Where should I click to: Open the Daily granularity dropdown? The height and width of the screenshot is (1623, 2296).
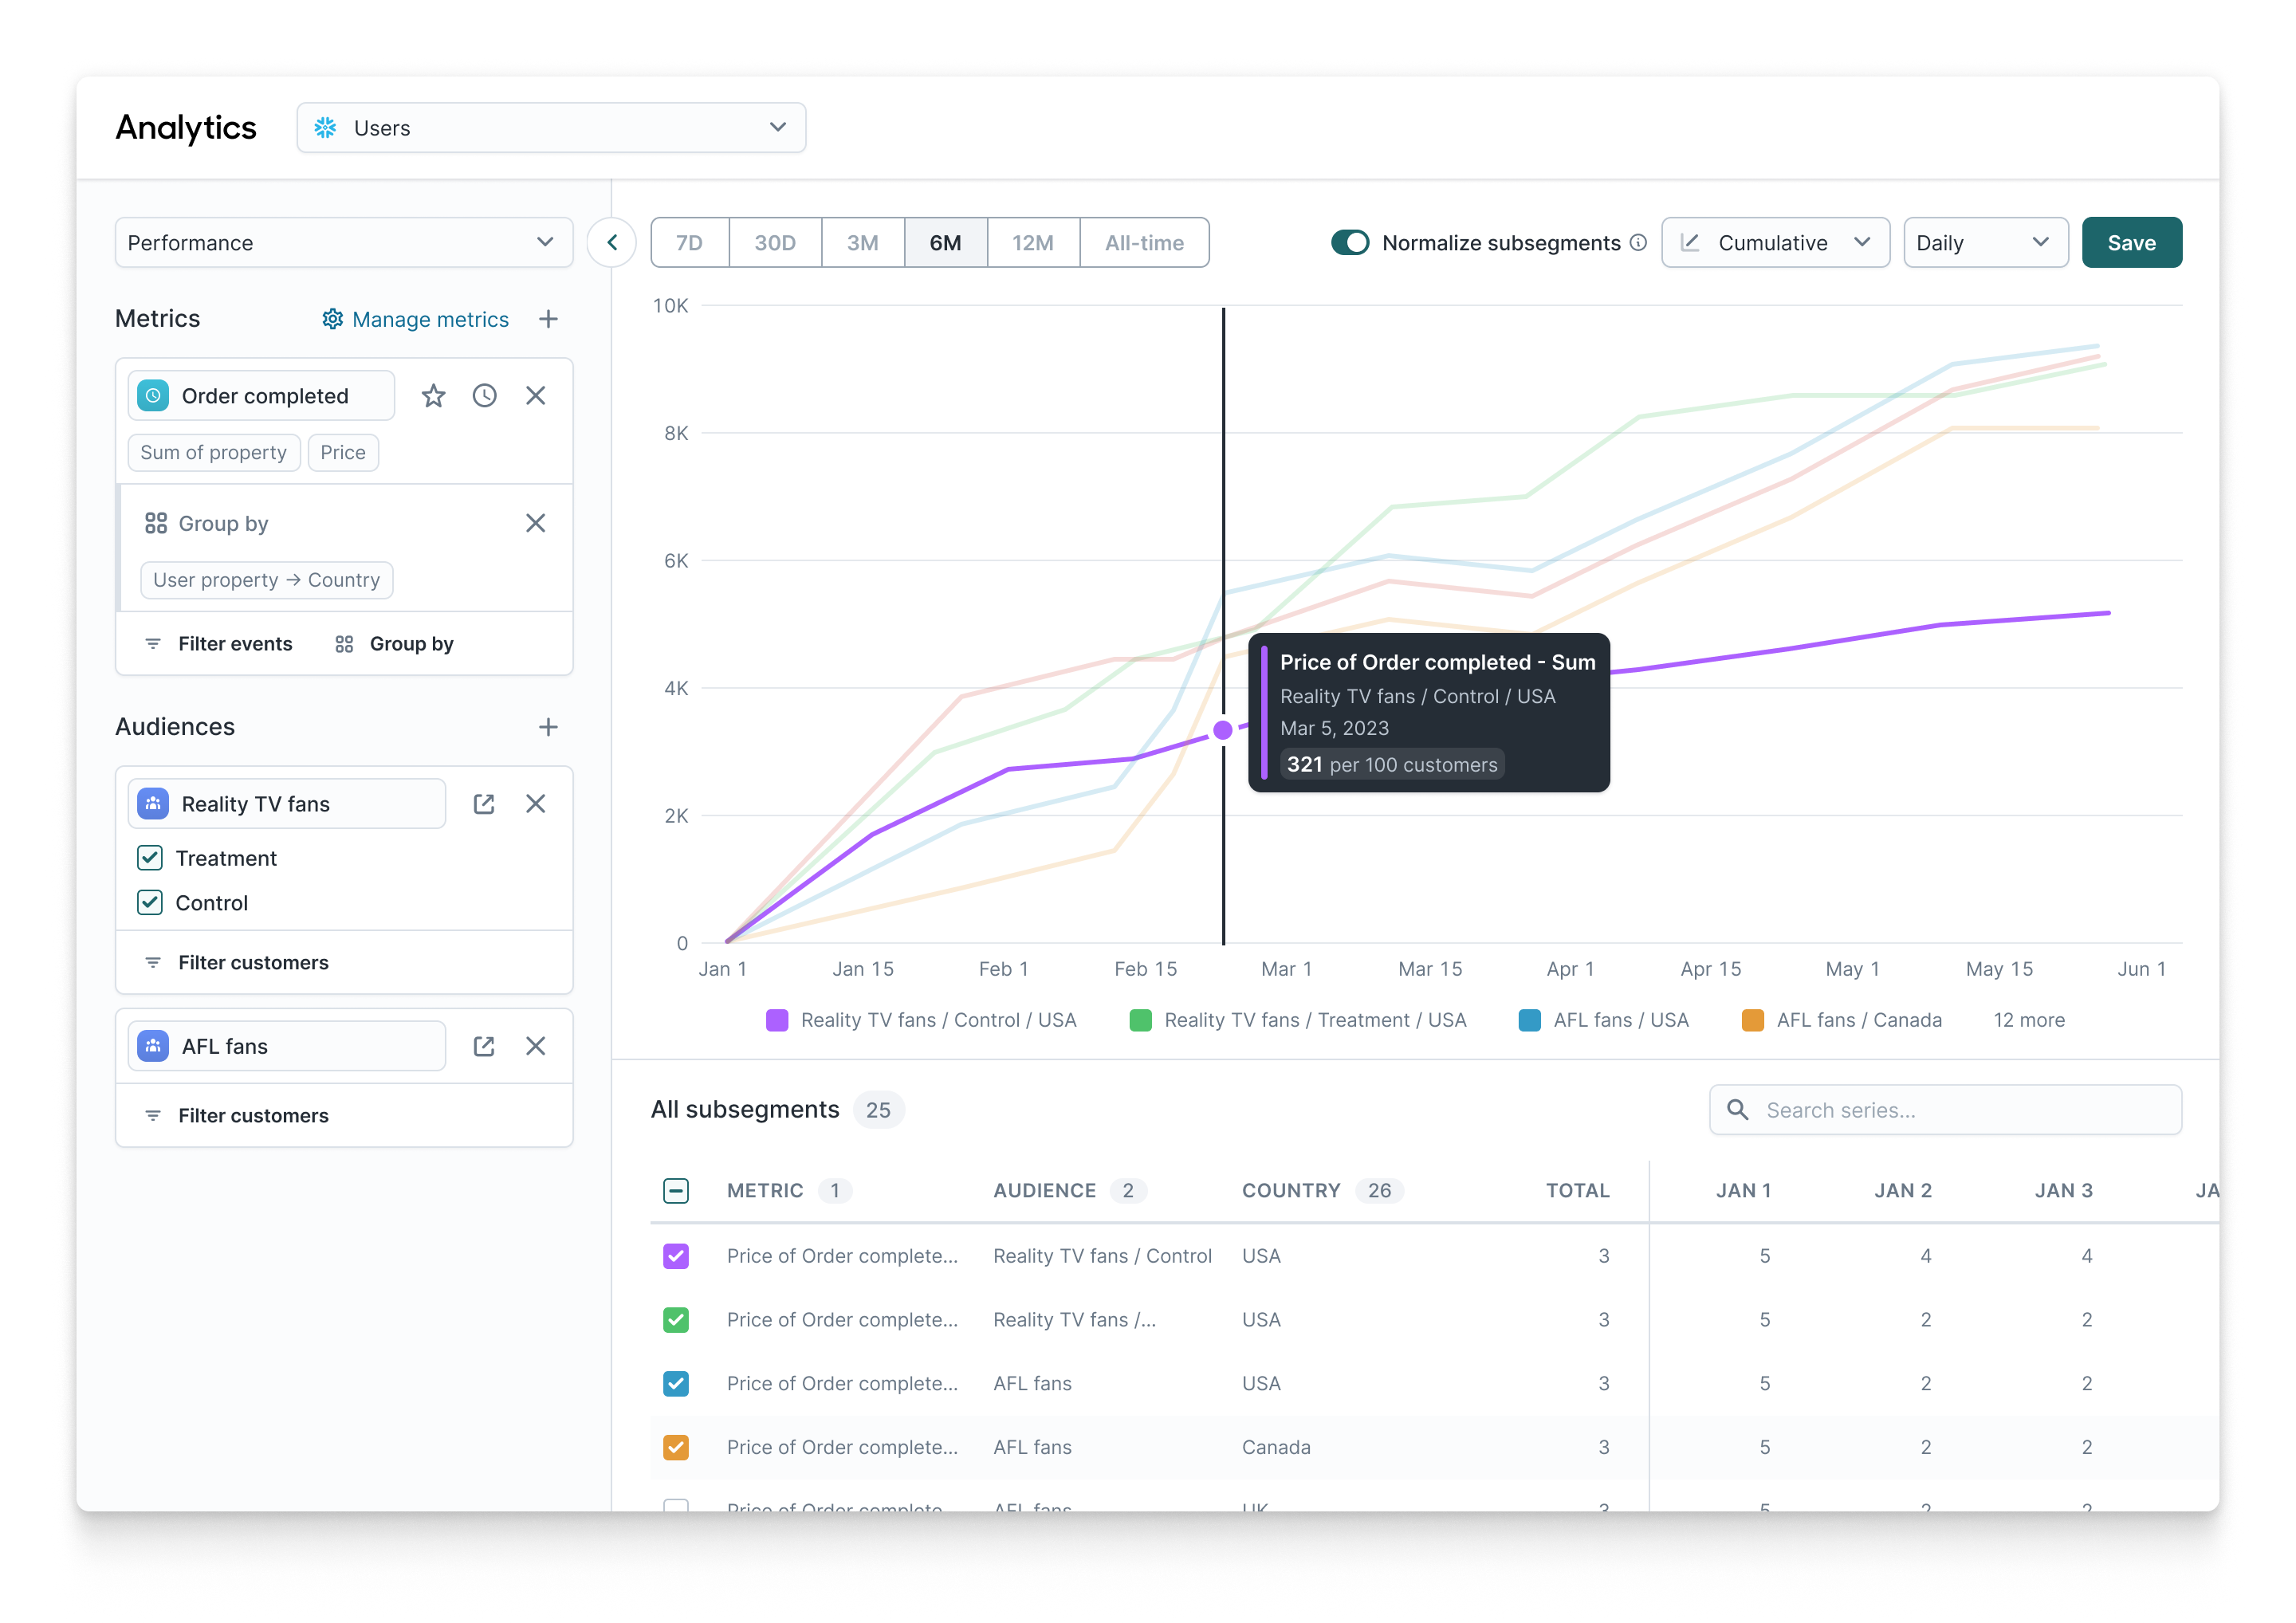[1985, 243]
